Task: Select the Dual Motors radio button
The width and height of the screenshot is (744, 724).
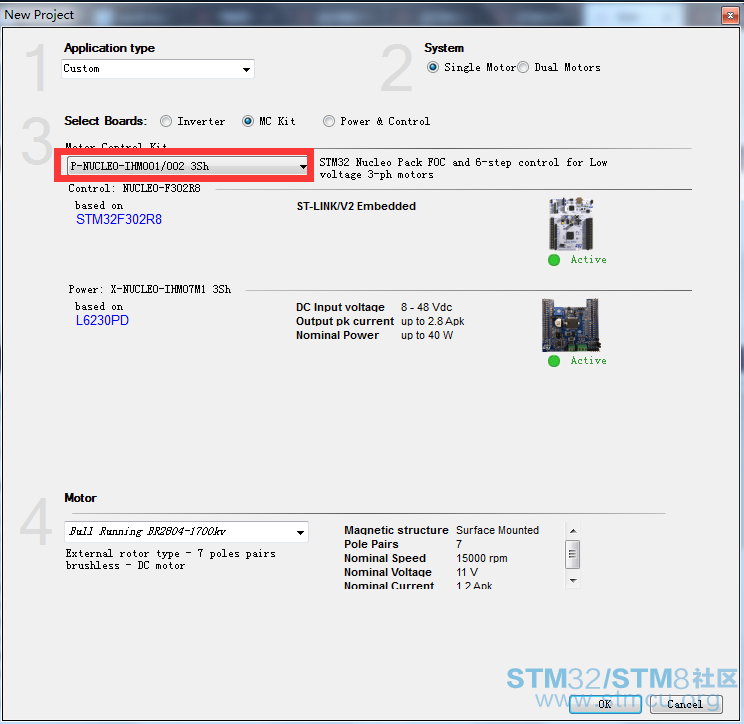Action: pos(523,67)
